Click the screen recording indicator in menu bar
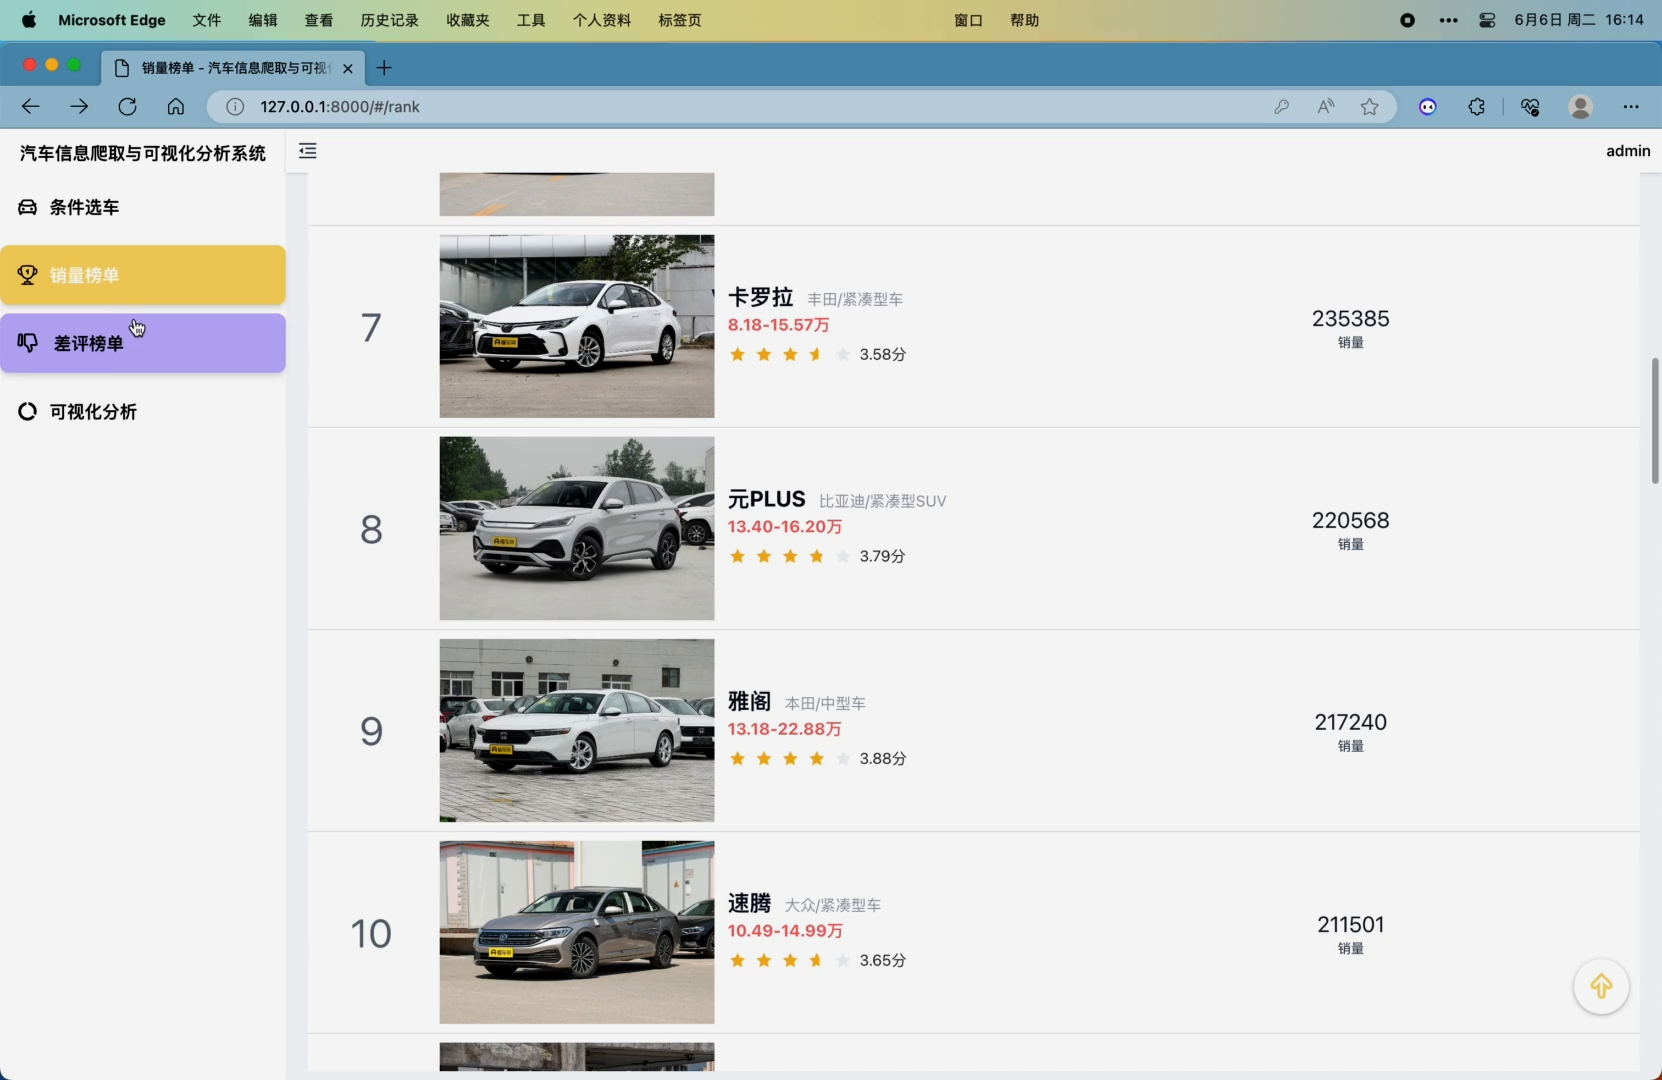Screen dimensions: 1662x1080 (x=1407, y=20)
